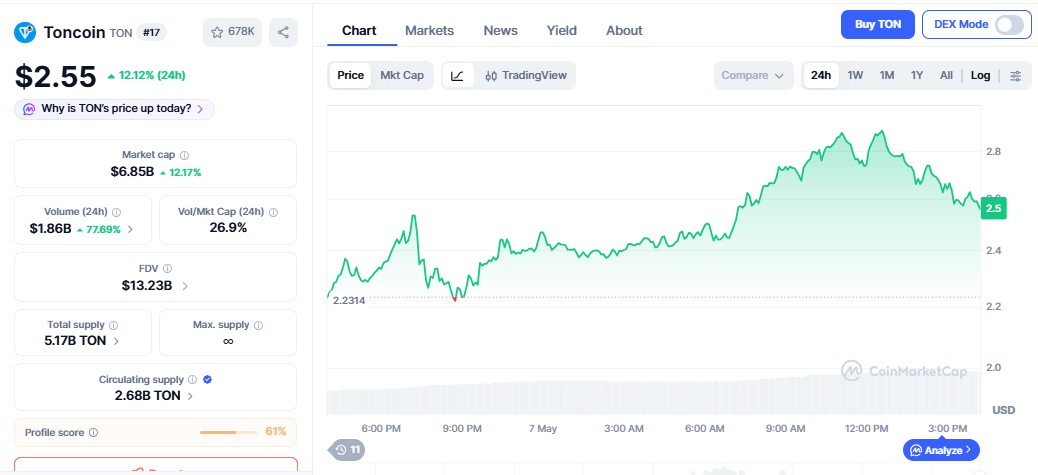
Task: Click the Buy TON button
Action: (x=878, y=24)
